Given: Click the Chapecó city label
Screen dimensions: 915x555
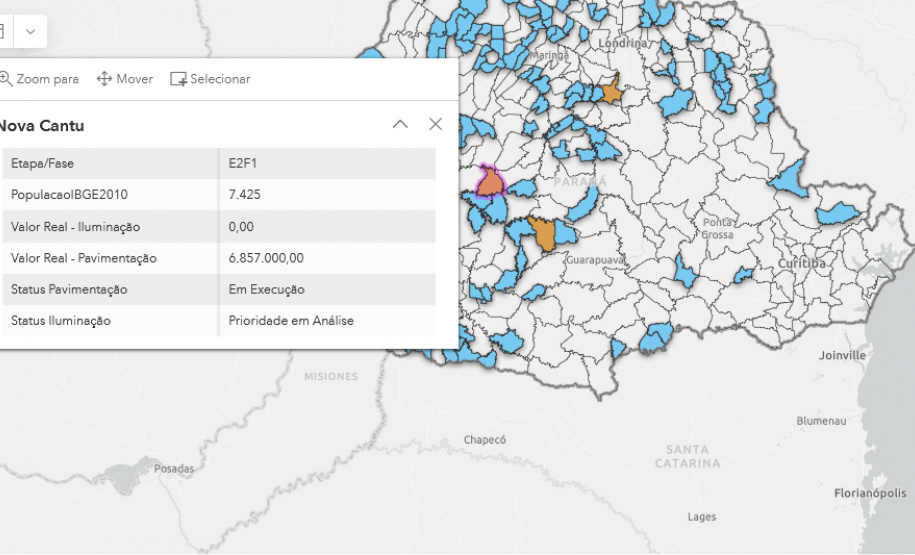Looking at the screenshot, I should tap(485, 439).
